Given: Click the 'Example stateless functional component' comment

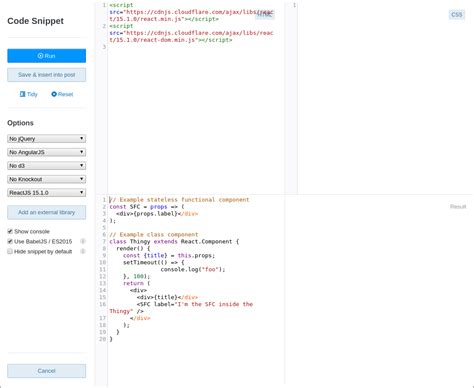Looking at the screenshot, I should coord(179,200).
